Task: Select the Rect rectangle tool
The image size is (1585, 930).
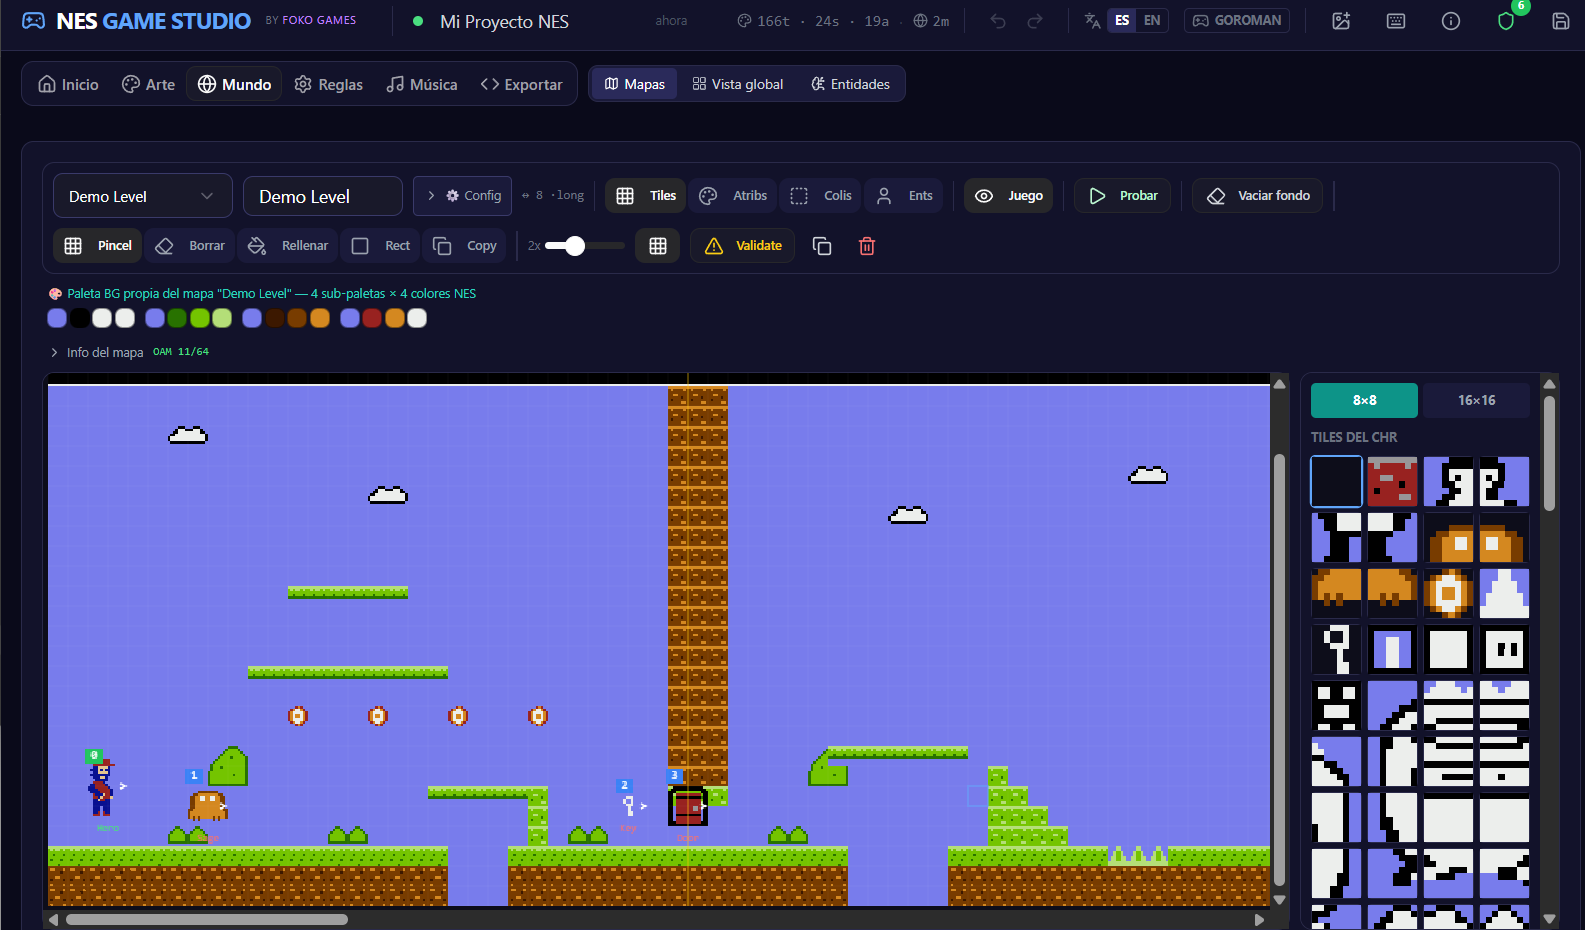Action: 381,246
